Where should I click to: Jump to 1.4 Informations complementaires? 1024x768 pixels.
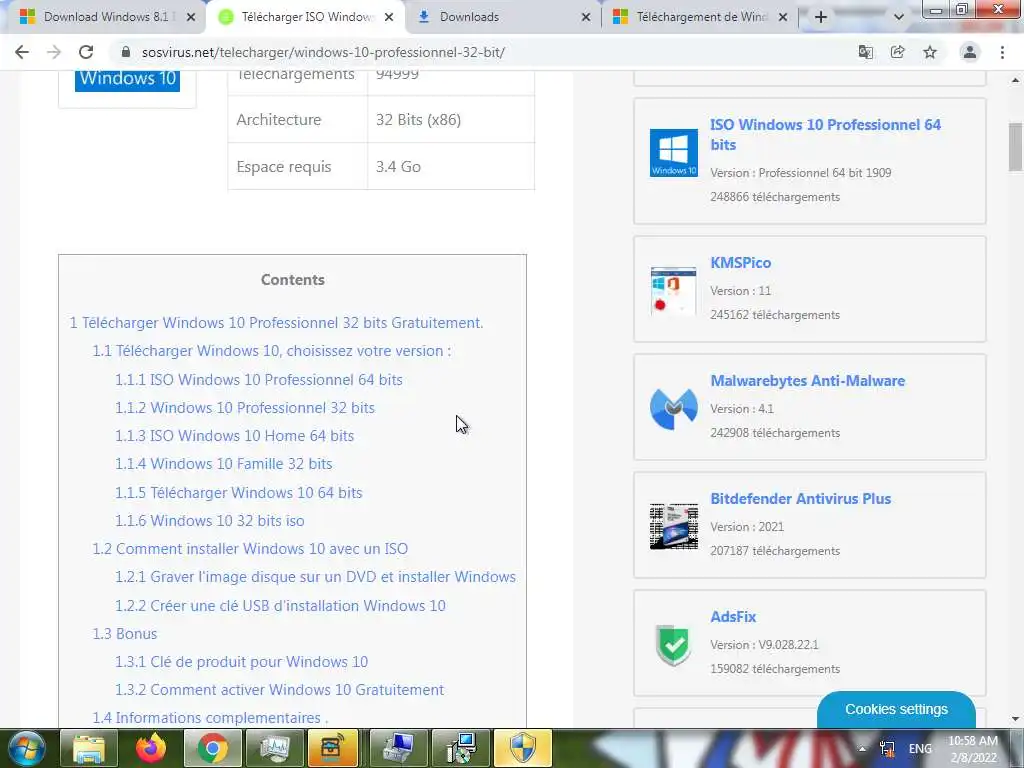(x=210, y=718)
